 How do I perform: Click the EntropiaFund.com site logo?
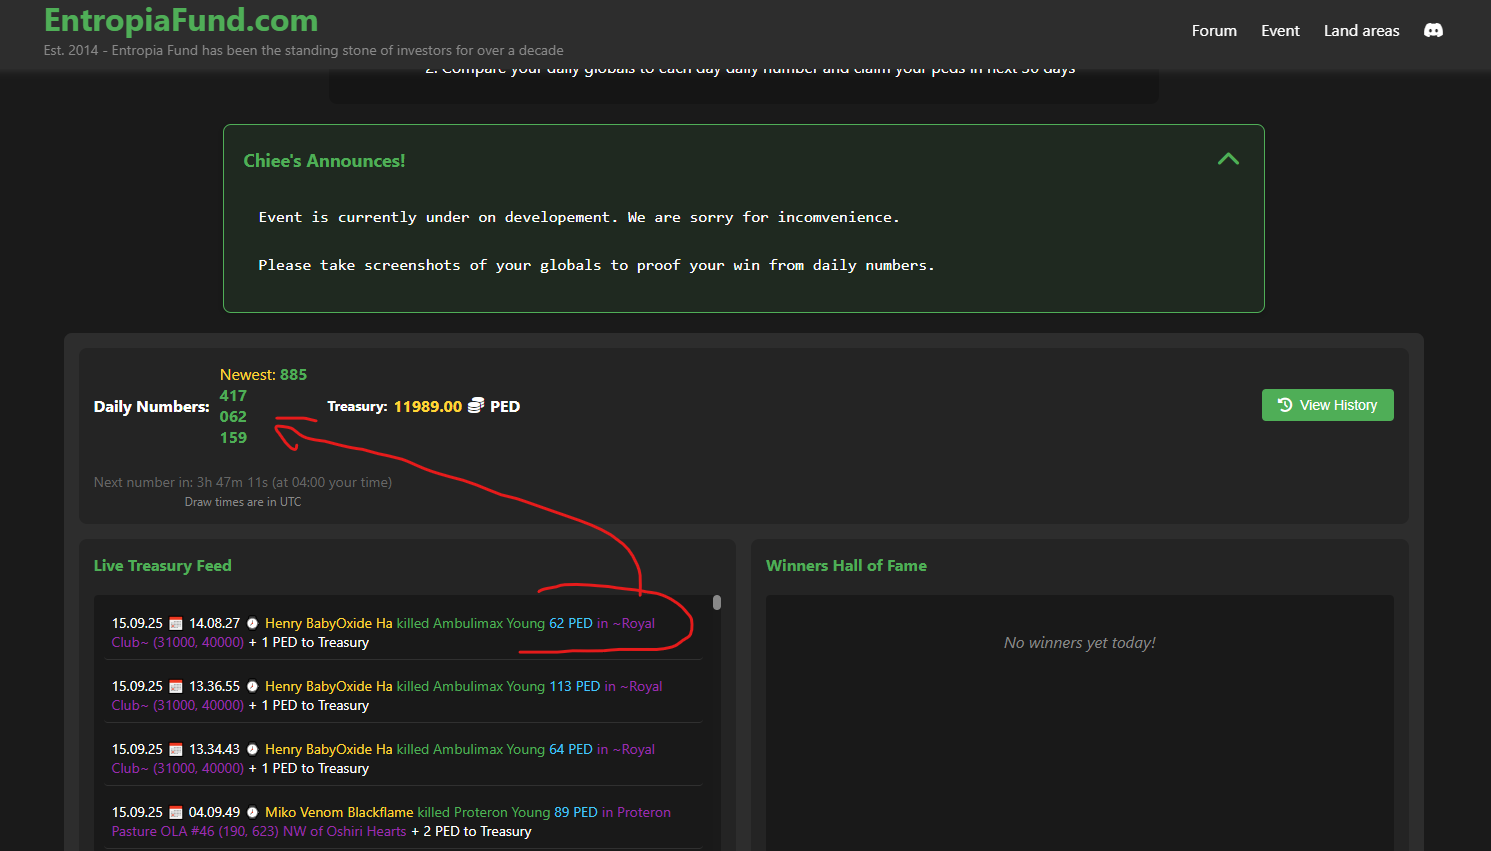pos(181,20)
